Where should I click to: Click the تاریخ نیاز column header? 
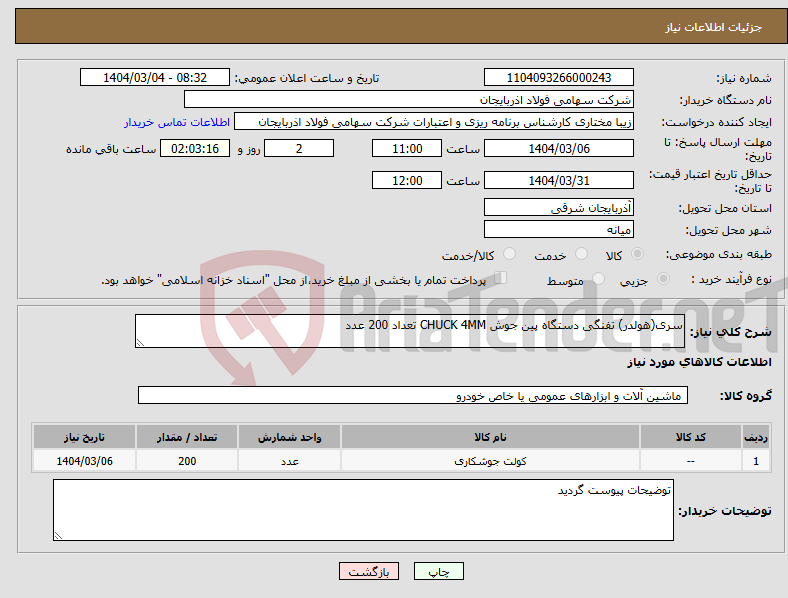click(84, 437)
